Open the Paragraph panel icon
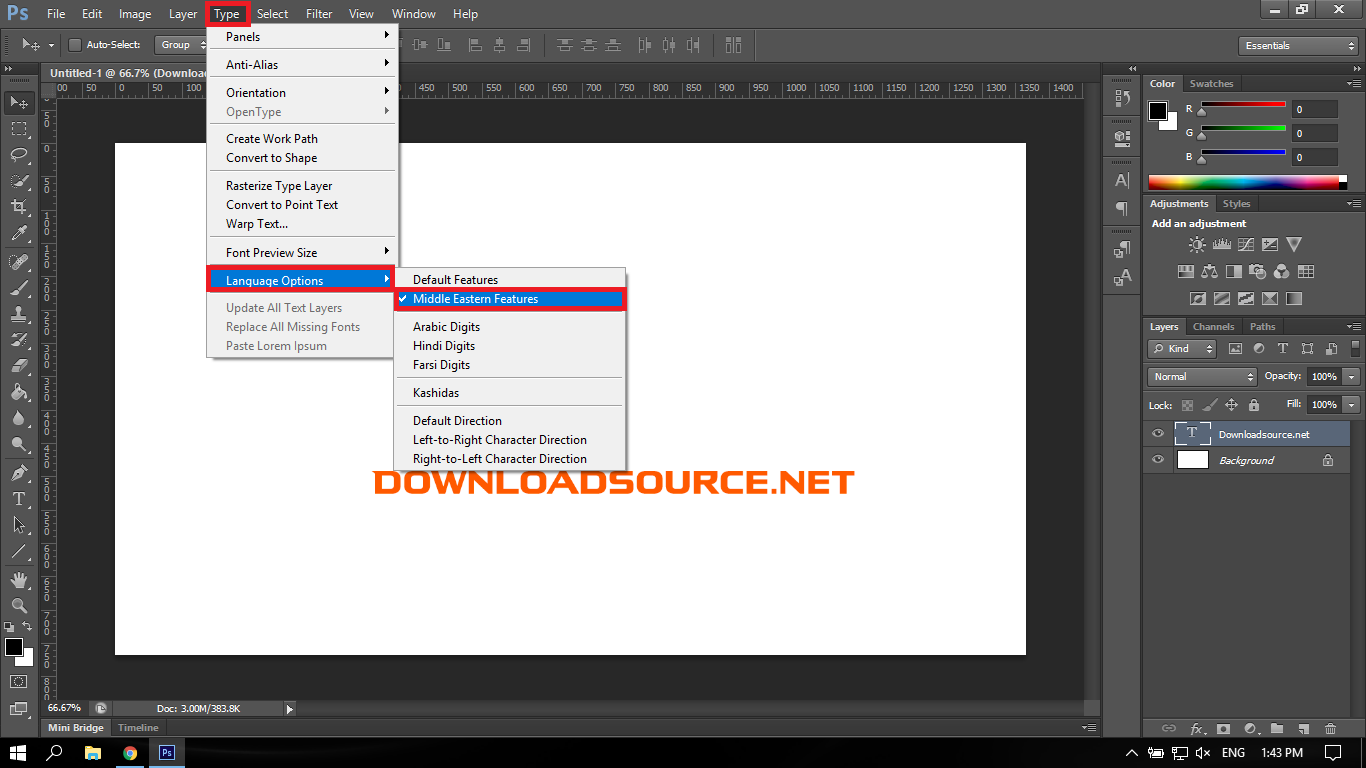The height and width of the screenshot is (768, 1366). (x=1122, y=209)
